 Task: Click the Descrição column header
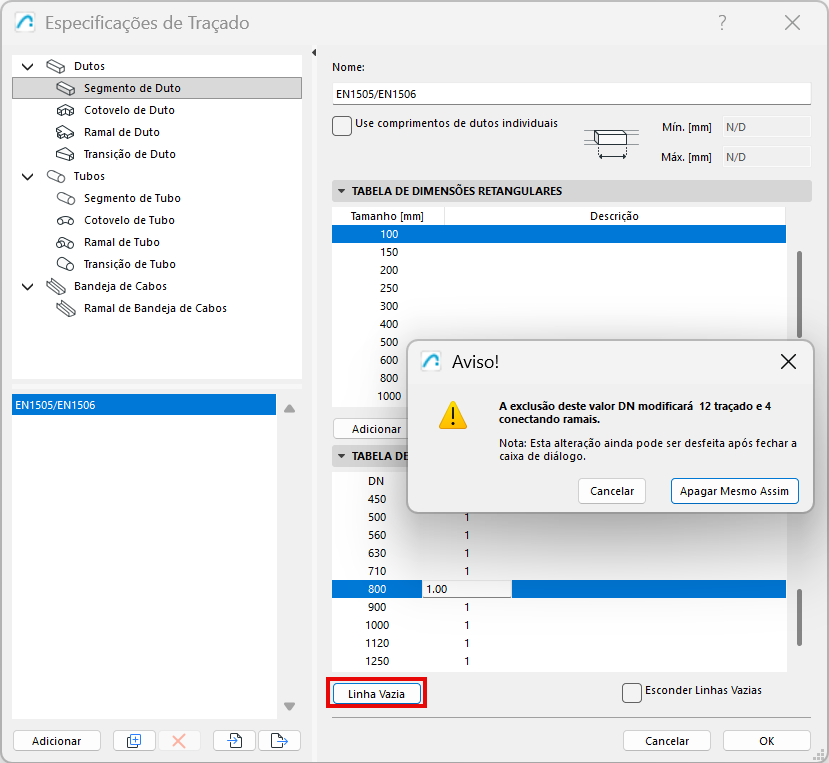[614, 216]
